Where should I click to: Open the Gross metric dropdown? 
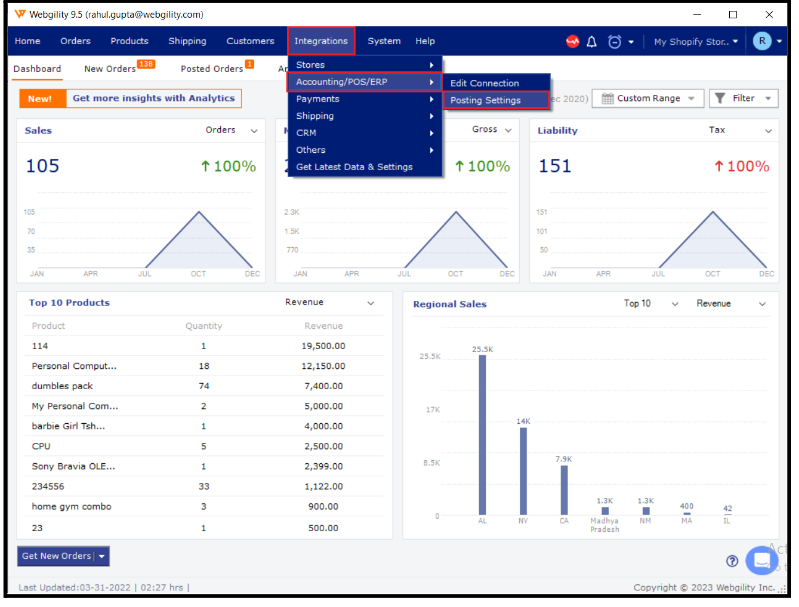click(x=491, y=130)
